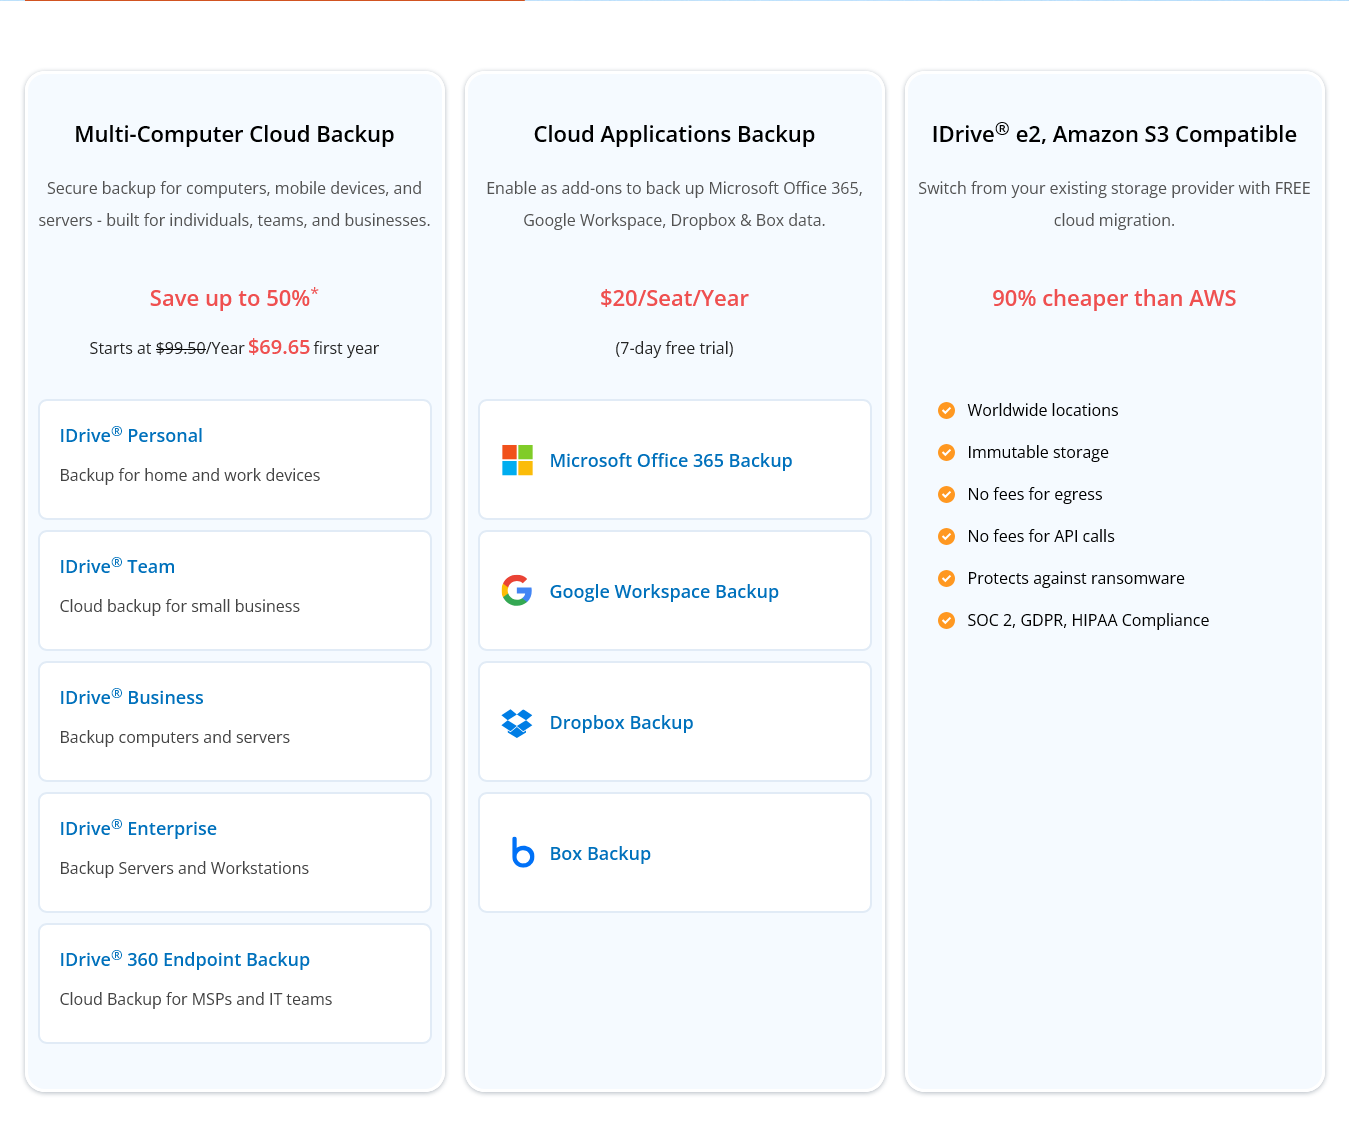Click checkmark icon beside Worldwide locations
Screen dimensions: 1349x1131
click(x=946, y=410)
